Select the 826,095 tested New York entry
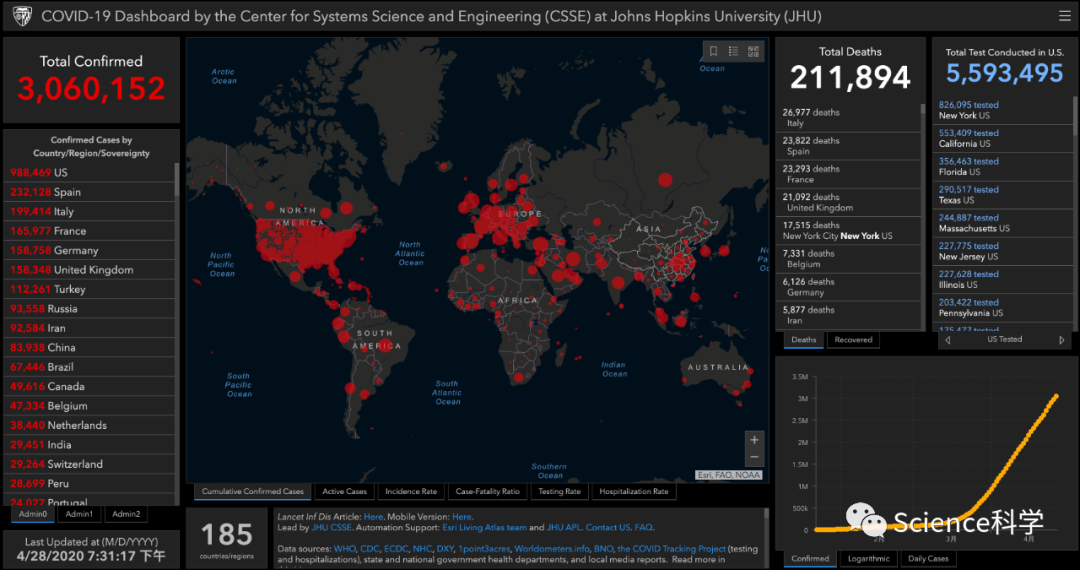 pyautogui.click(x=1003, y=110)
